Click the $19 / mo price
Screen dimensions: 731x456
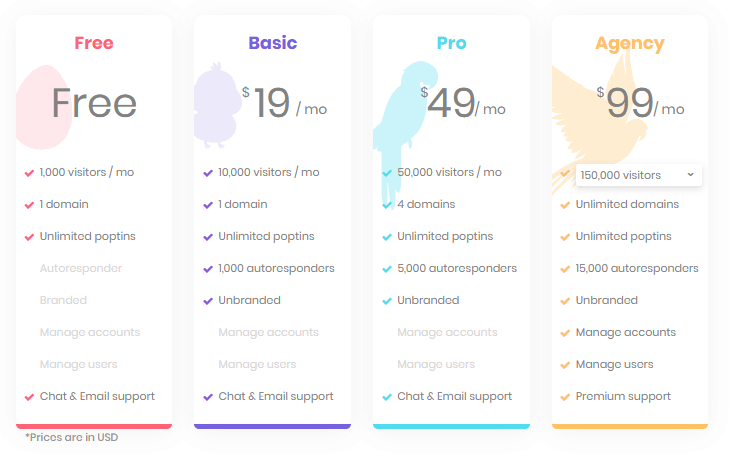(284, 103)
